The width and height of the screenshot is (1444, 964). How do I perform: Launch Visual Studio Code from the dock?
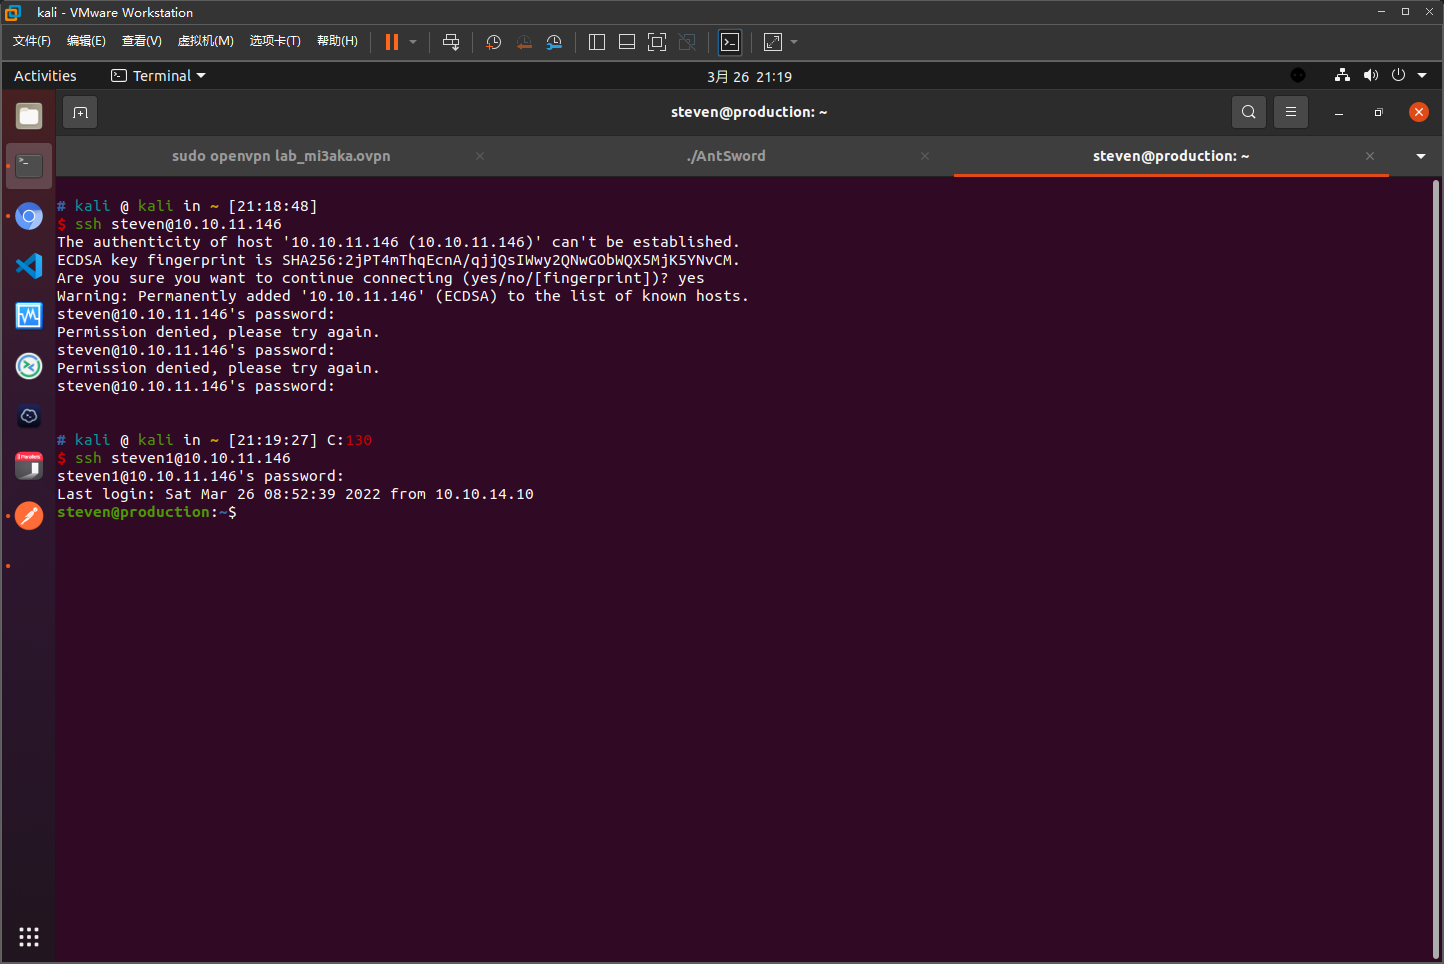(29, 266)
